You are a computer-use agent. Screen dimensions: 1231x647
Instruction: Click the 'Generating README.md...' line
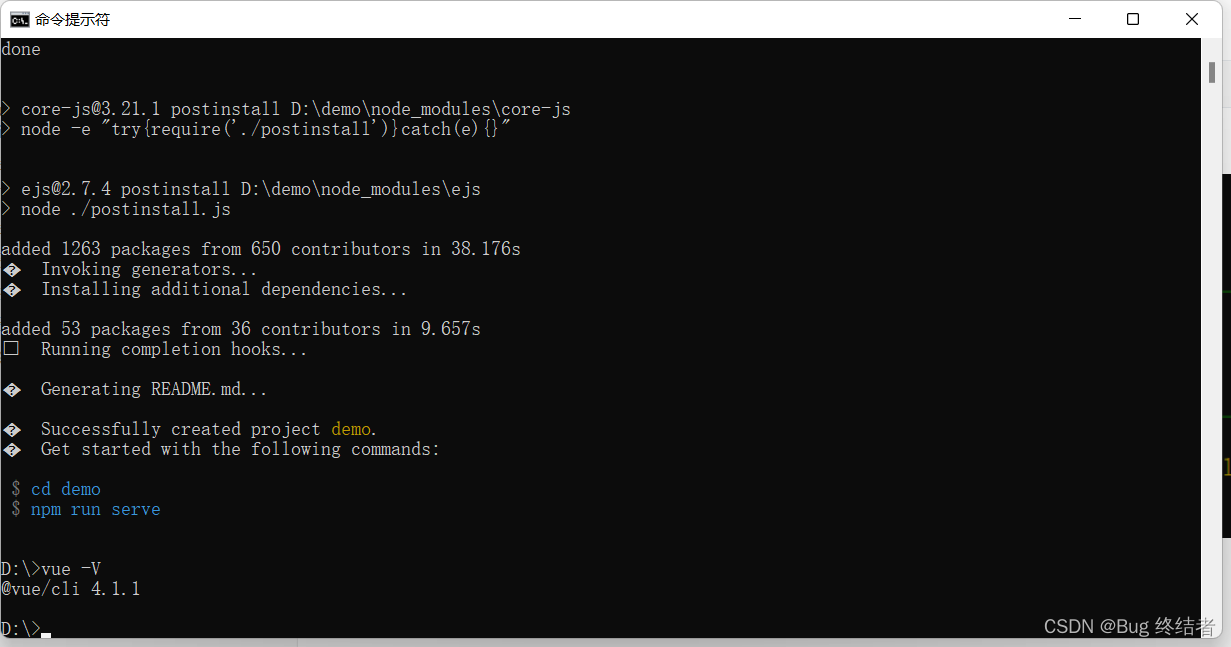[x=154, y=389]
